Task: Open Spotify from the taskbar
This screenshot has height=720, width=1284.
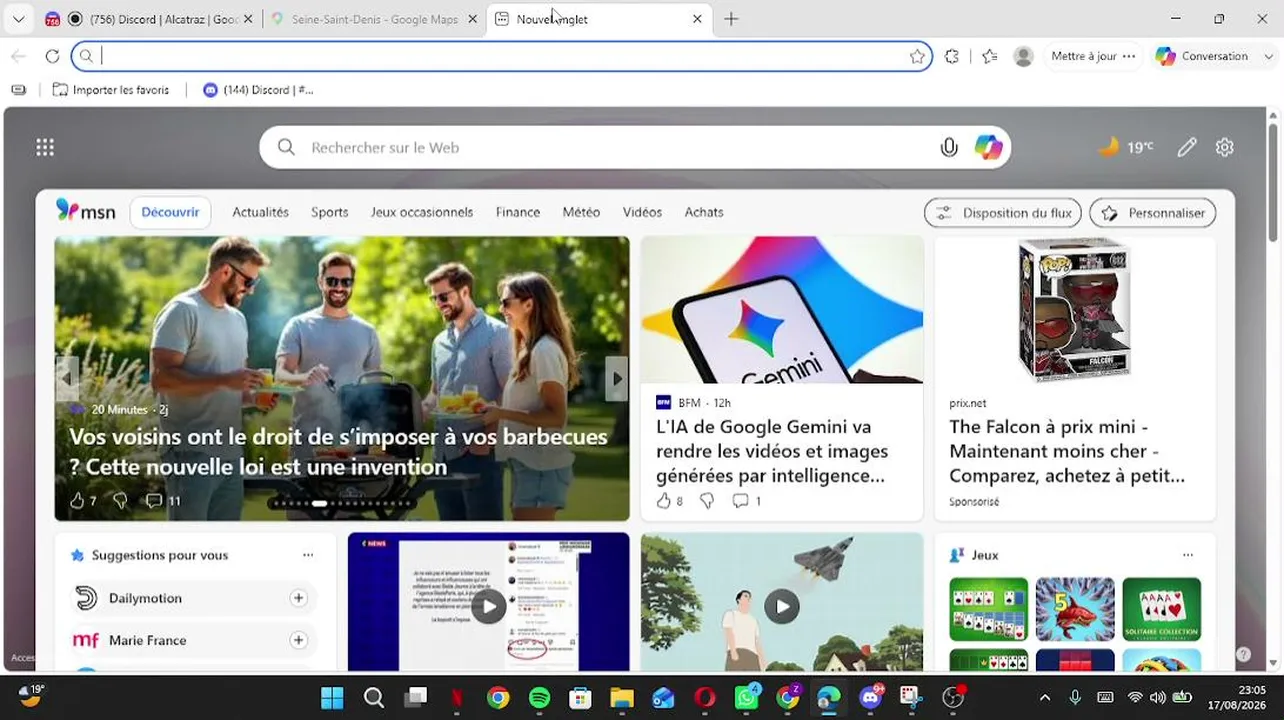Action: (539, 697)
